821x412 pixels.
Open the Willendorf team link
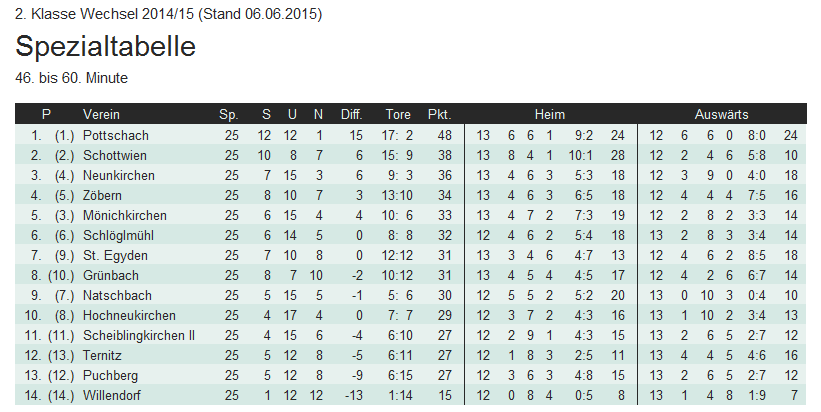point(115,395)
